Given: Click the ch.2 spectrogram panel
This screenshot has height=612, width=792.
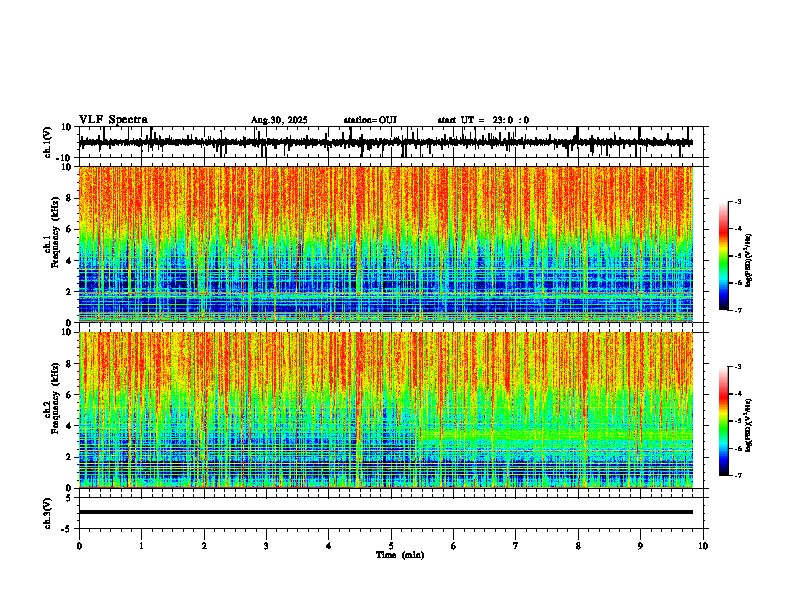Looking at the screenshot, I should click(386, 410).
